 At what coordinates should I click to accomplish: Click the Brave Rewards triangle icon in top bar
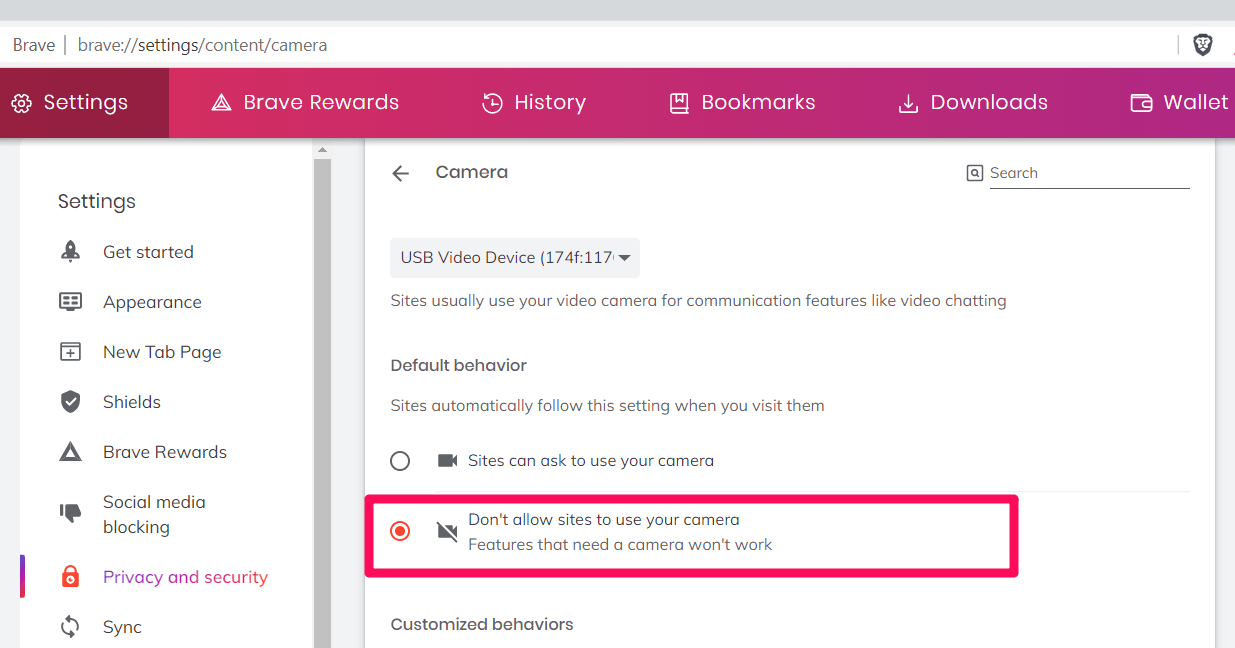(221, 103)
